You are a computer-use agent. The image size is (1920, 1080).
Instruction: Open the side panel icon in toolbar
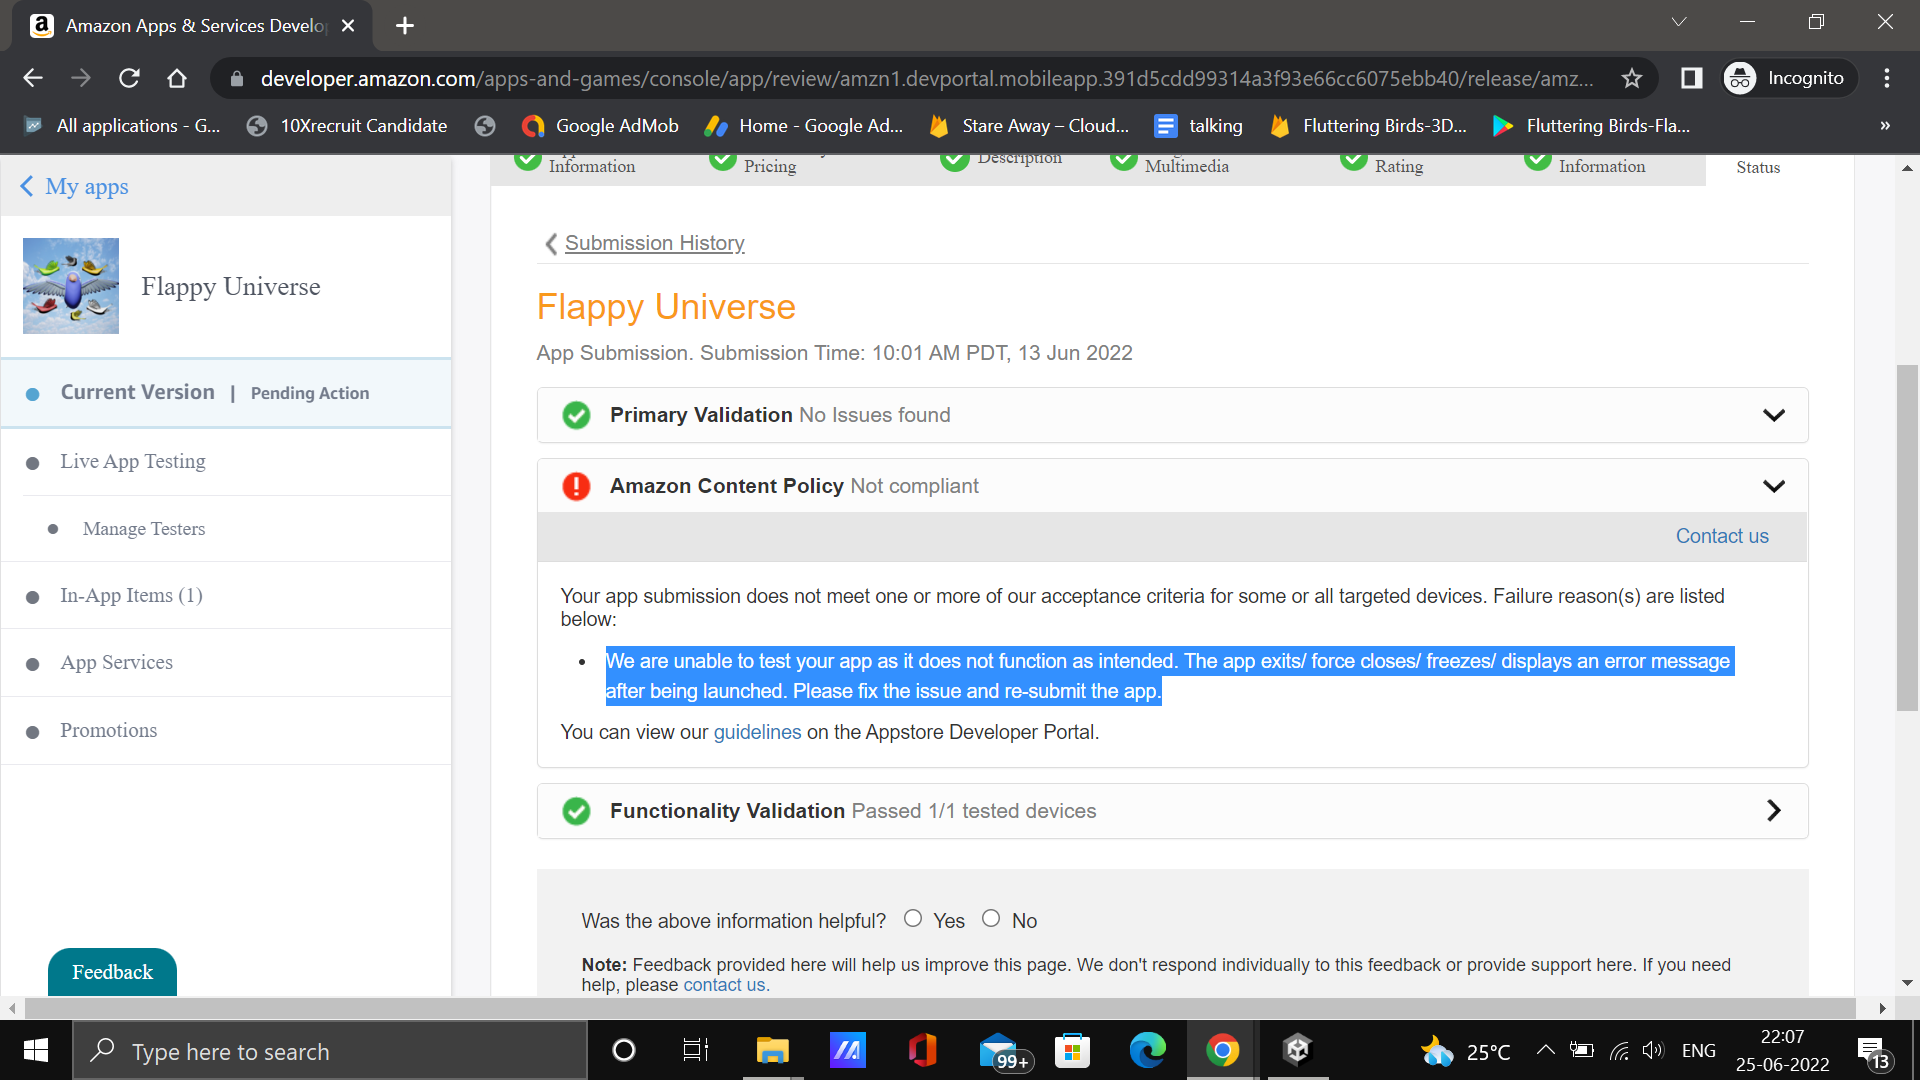click(1691, 78)
